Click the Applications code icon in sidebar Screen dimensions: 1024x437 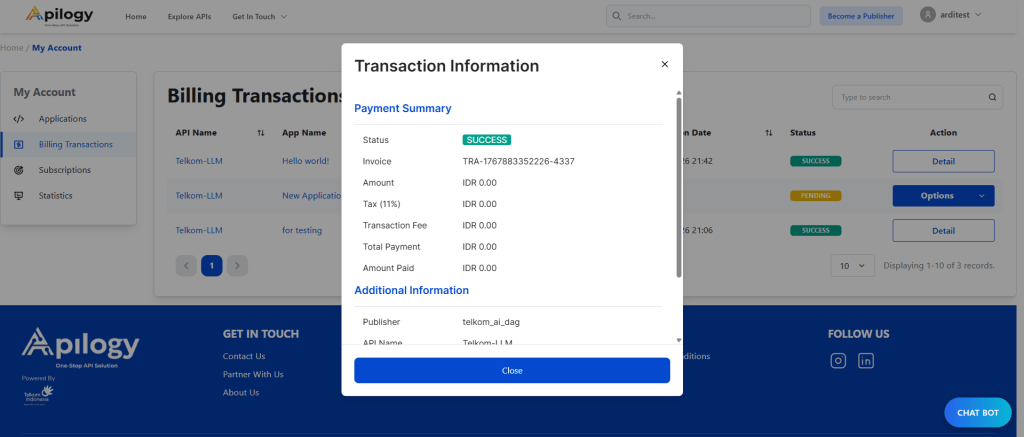point(19,119)
